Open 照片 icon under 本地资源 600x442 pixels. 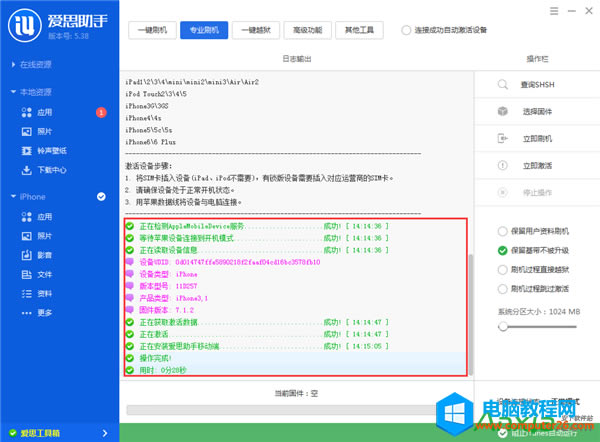26,132
